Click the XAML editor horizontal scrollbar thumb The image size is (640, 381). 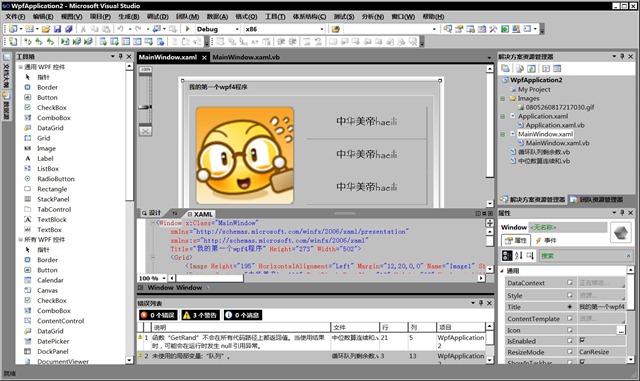coord(209,278)
